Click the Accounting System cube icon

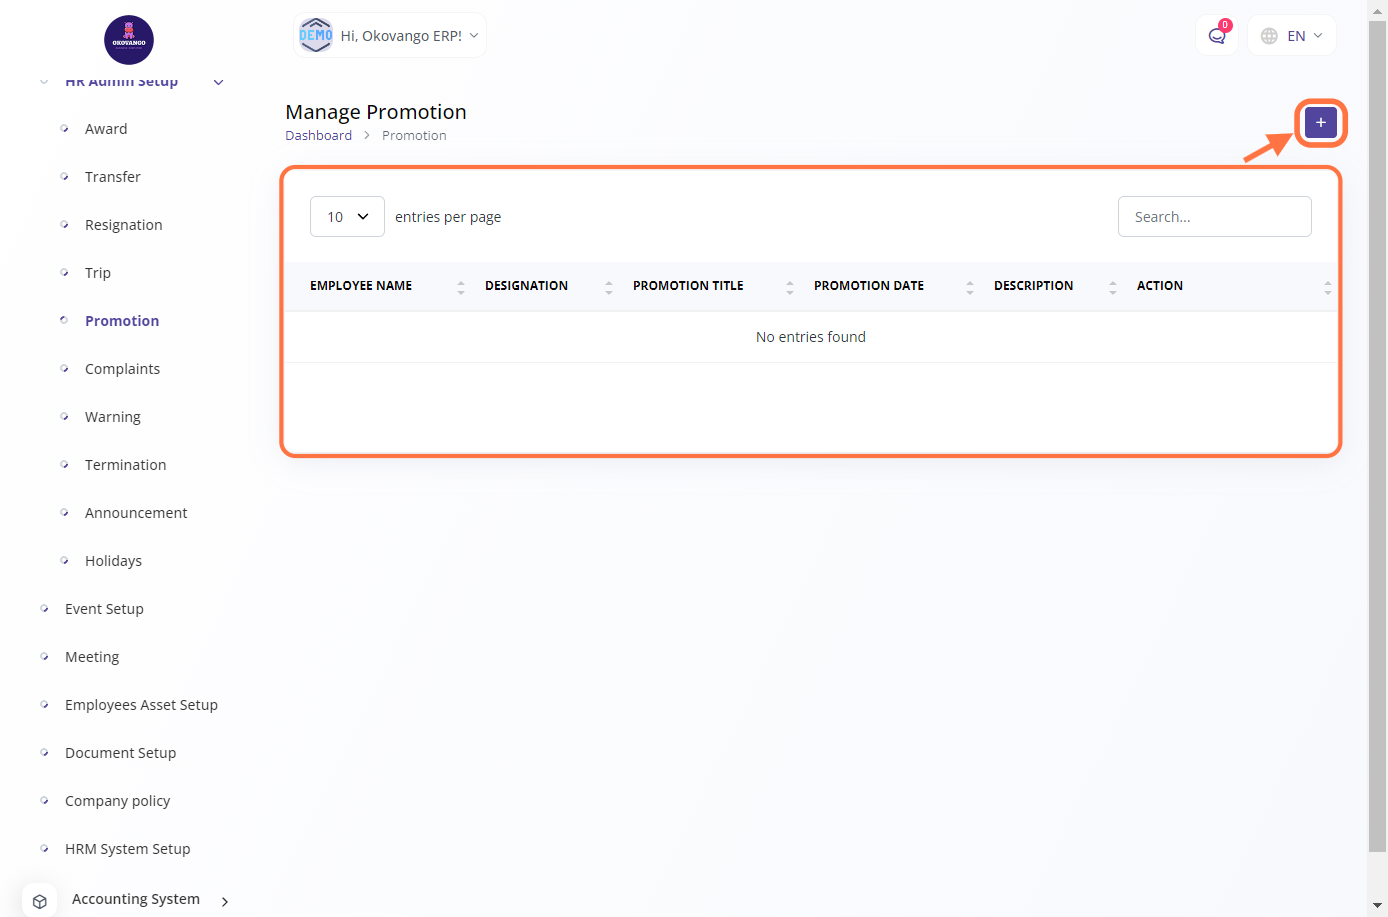coord(40,900)
